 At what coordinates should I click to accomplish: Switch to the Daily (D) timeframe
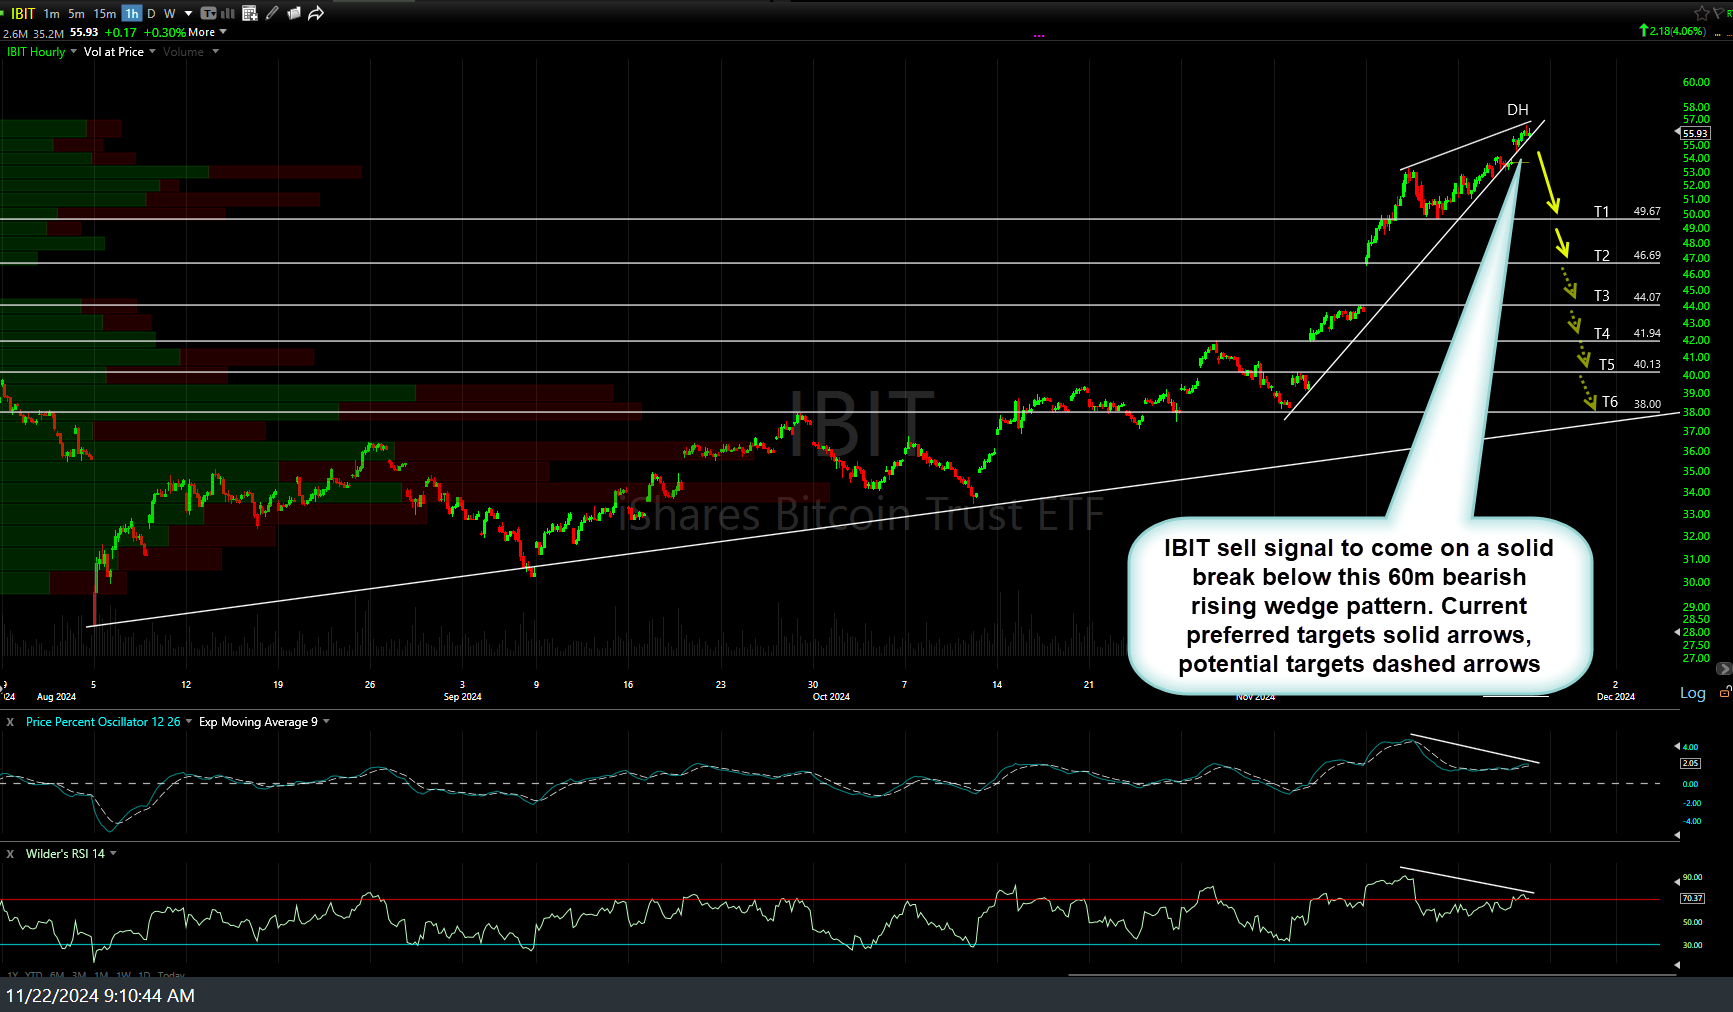151,13
